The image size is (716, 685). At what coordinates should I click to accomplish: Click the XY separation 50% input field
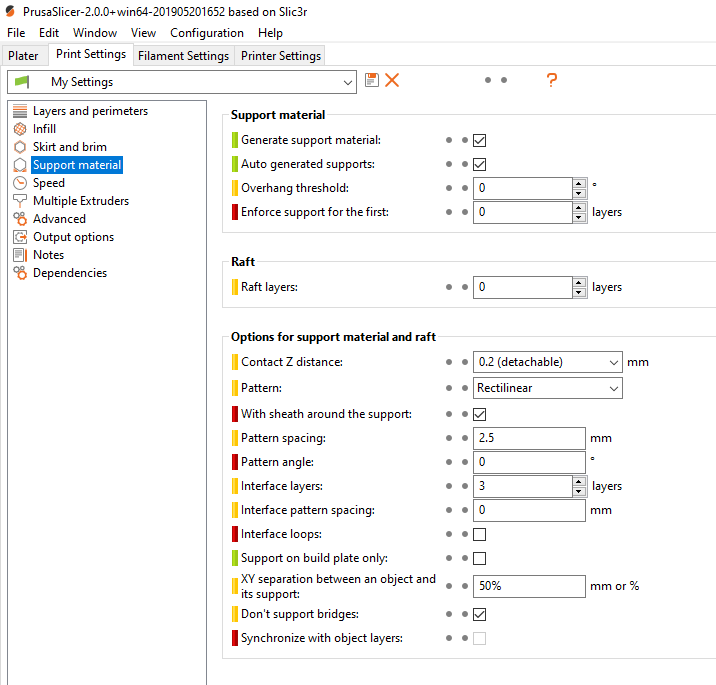[529, 586]
